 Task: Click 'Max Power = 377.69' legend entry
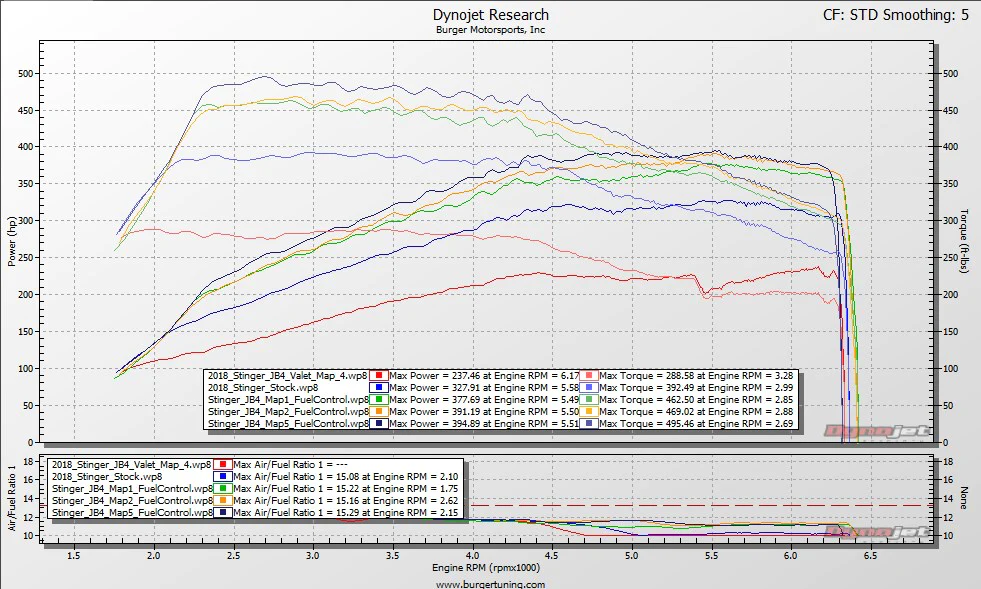tap(484, 399)
